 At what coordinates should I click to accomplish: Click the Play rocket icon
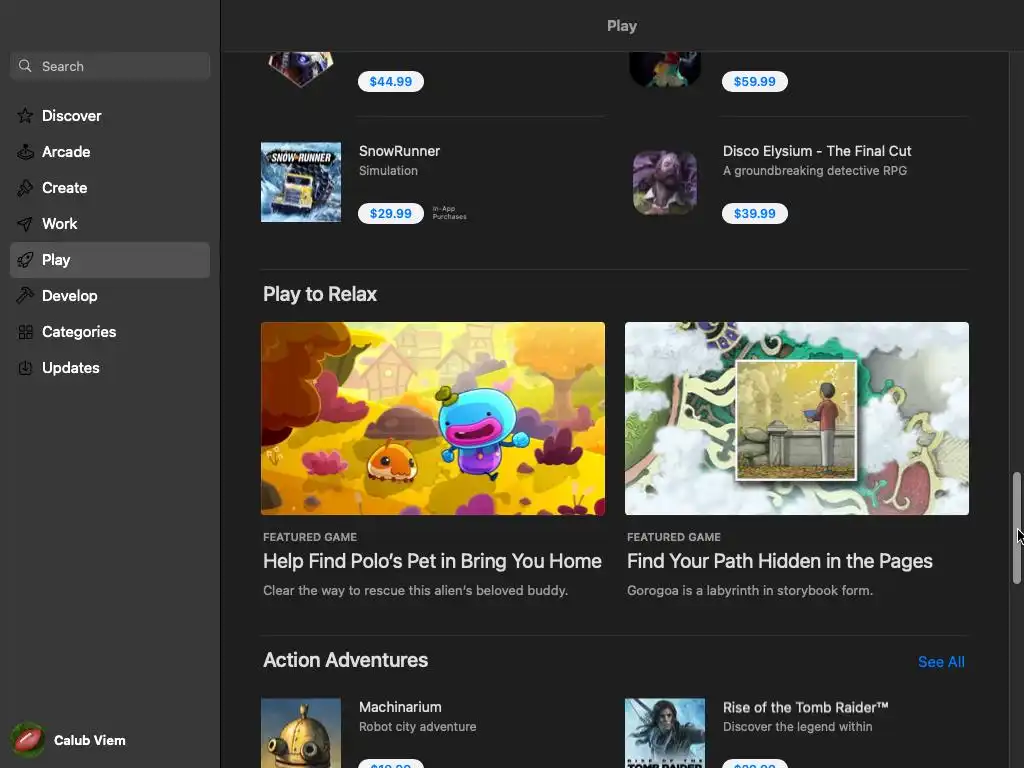point(25,260)
